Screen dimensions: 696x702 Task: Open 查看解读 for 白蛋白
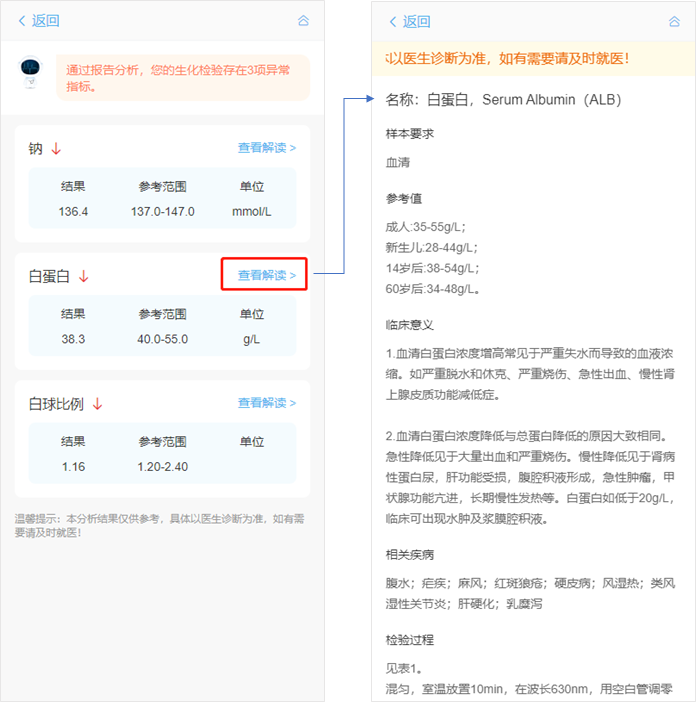267,275
